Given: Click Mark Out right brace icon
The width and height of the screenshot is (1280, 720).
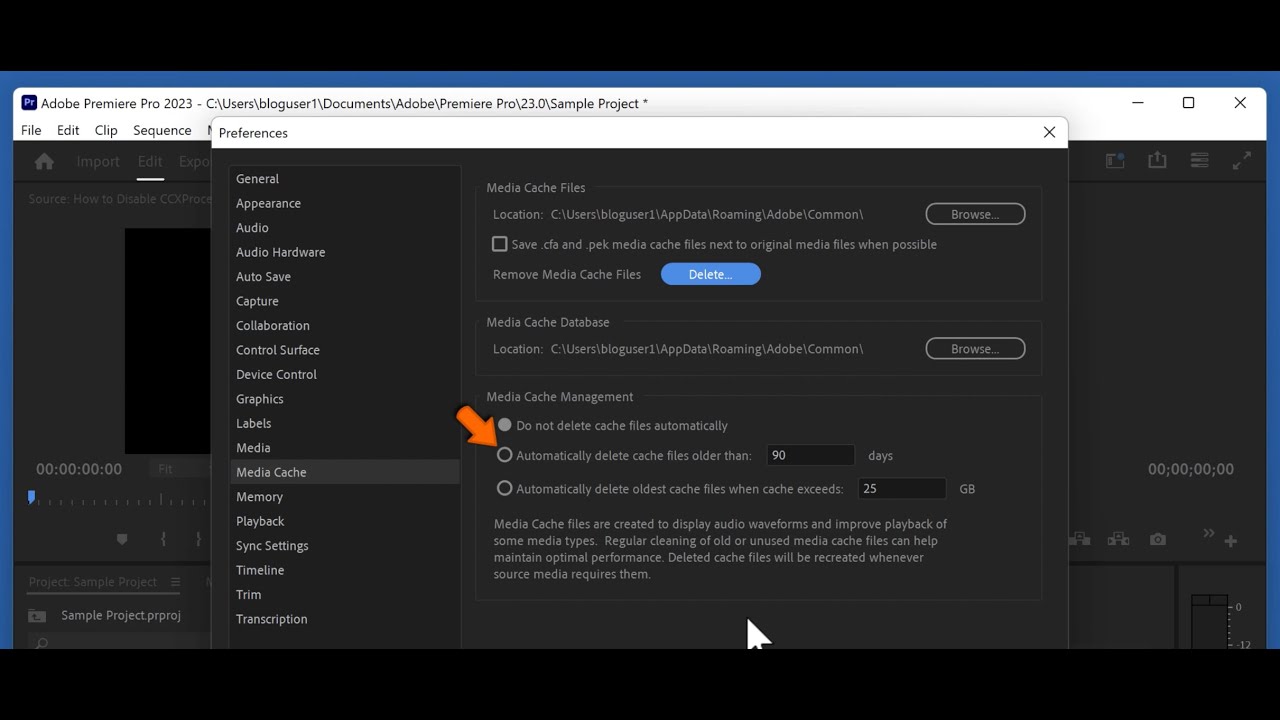Looking at the screenshot, I should 198,539.
